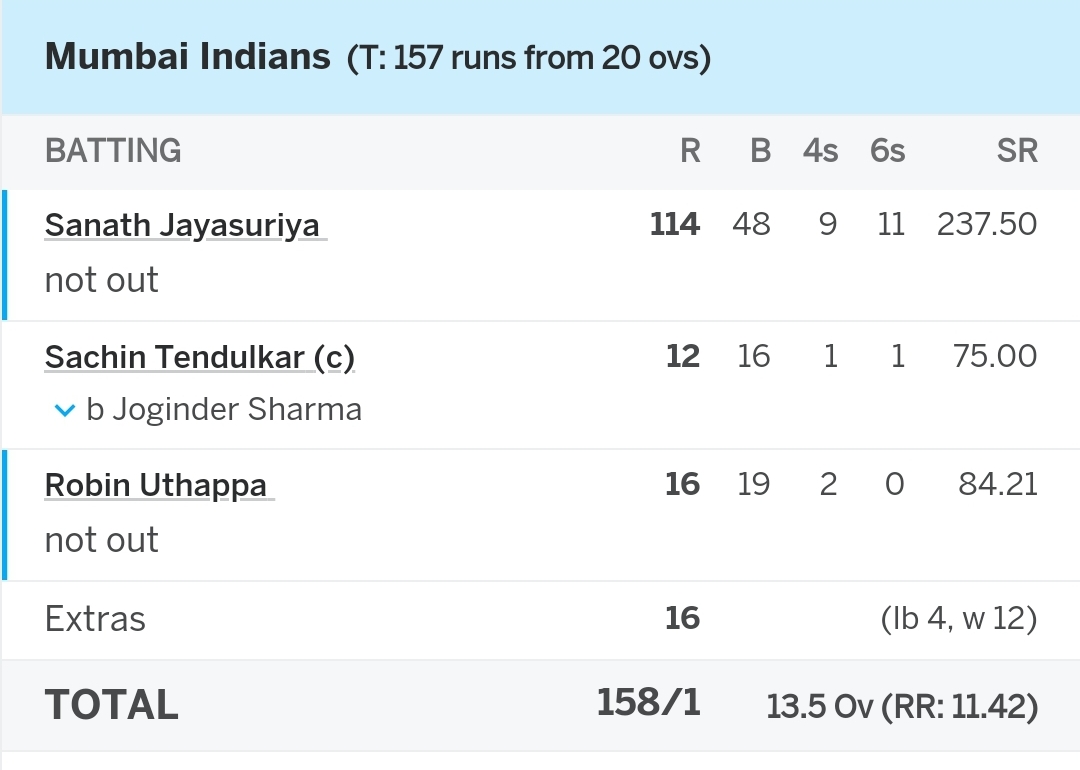Expand the dismissal chevron beside Joginder Sharma

pyautogui.click(x=64, y=410)
